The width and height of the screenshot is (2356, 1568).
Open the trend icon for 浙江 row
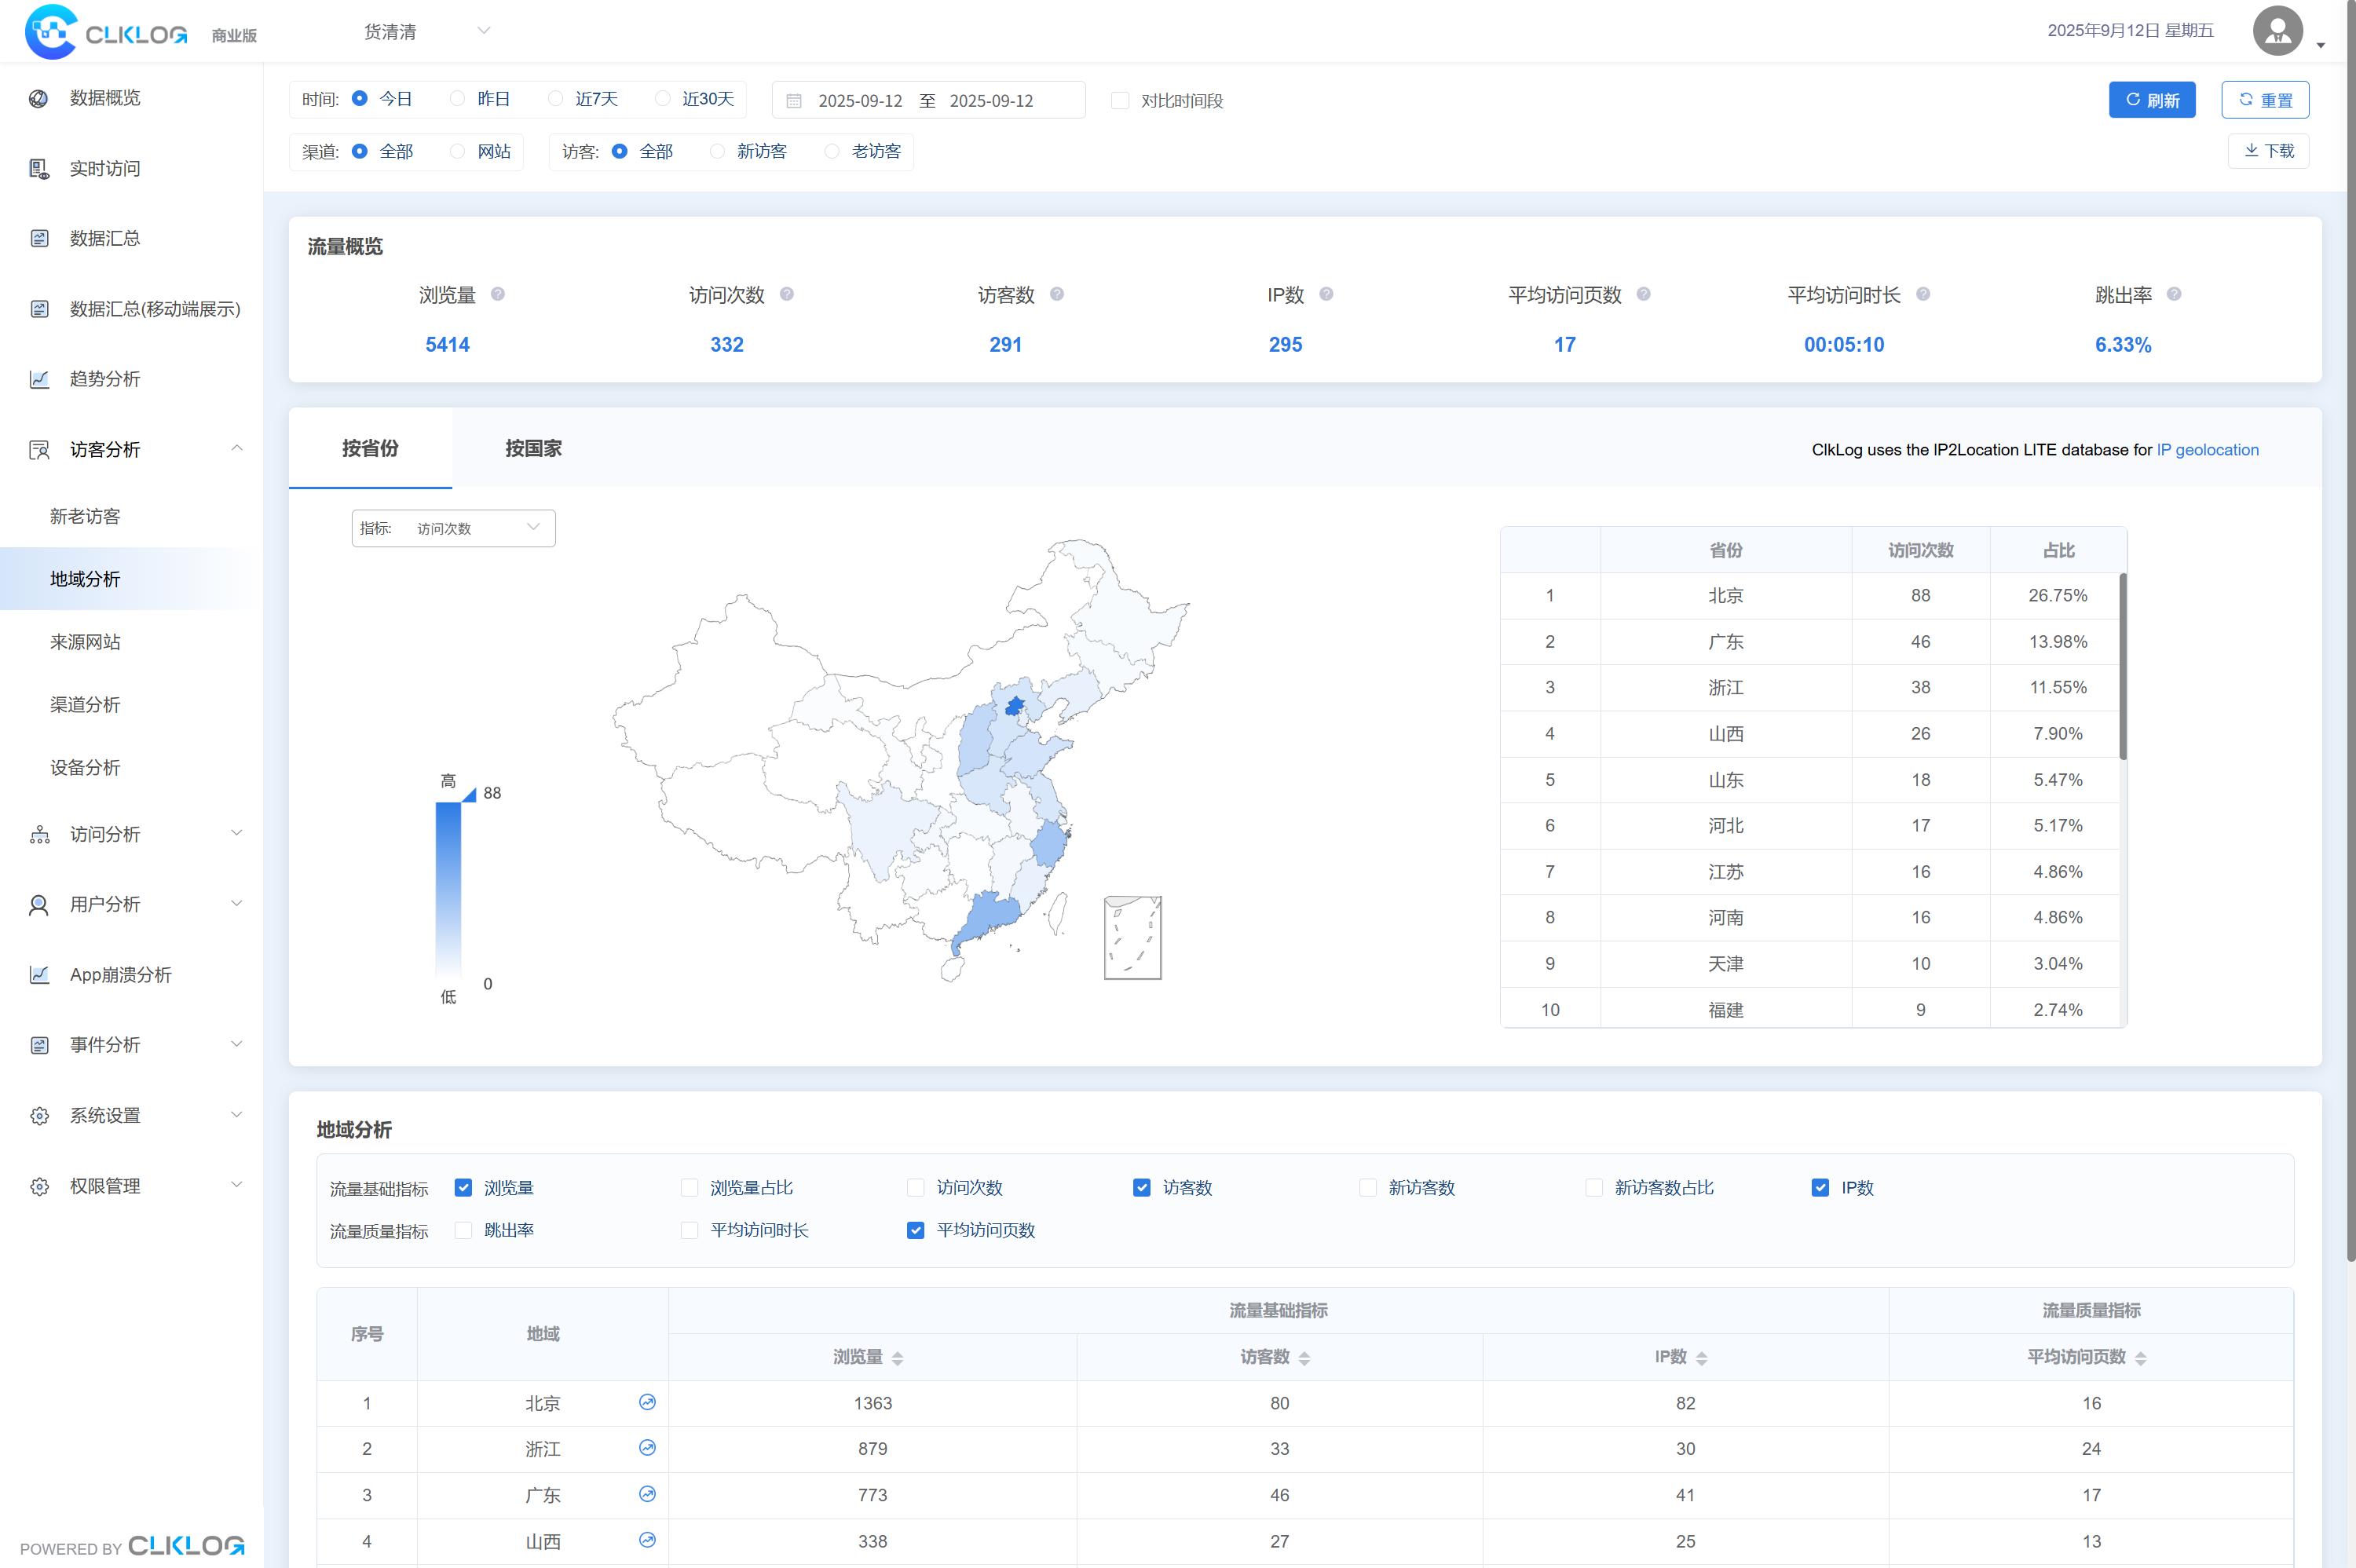tap(647, 1448)
